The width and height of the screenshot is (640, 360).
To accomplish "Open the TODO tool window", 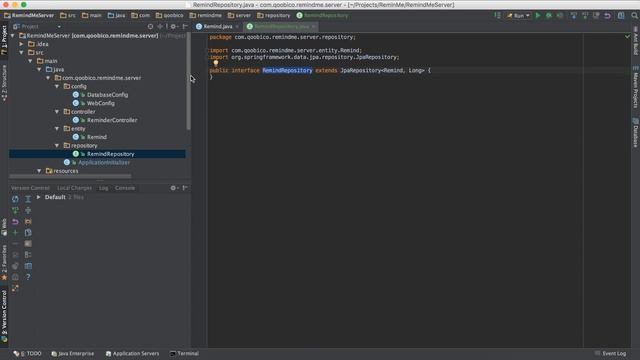I will (x=27, y=353).
